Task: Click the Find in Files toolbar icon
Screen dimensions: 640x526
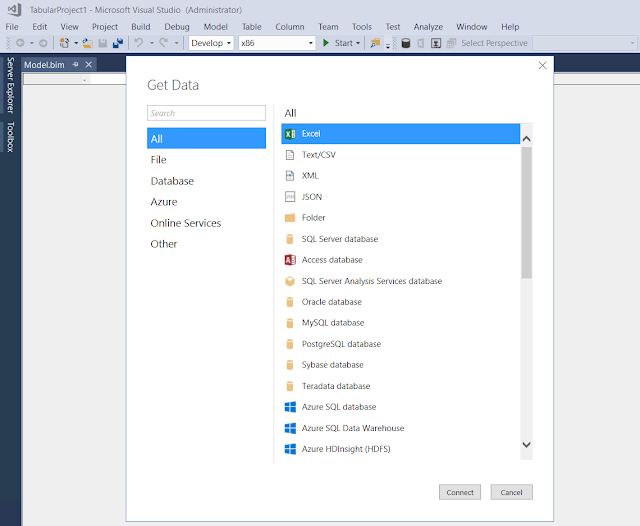Action: point(375,43)
